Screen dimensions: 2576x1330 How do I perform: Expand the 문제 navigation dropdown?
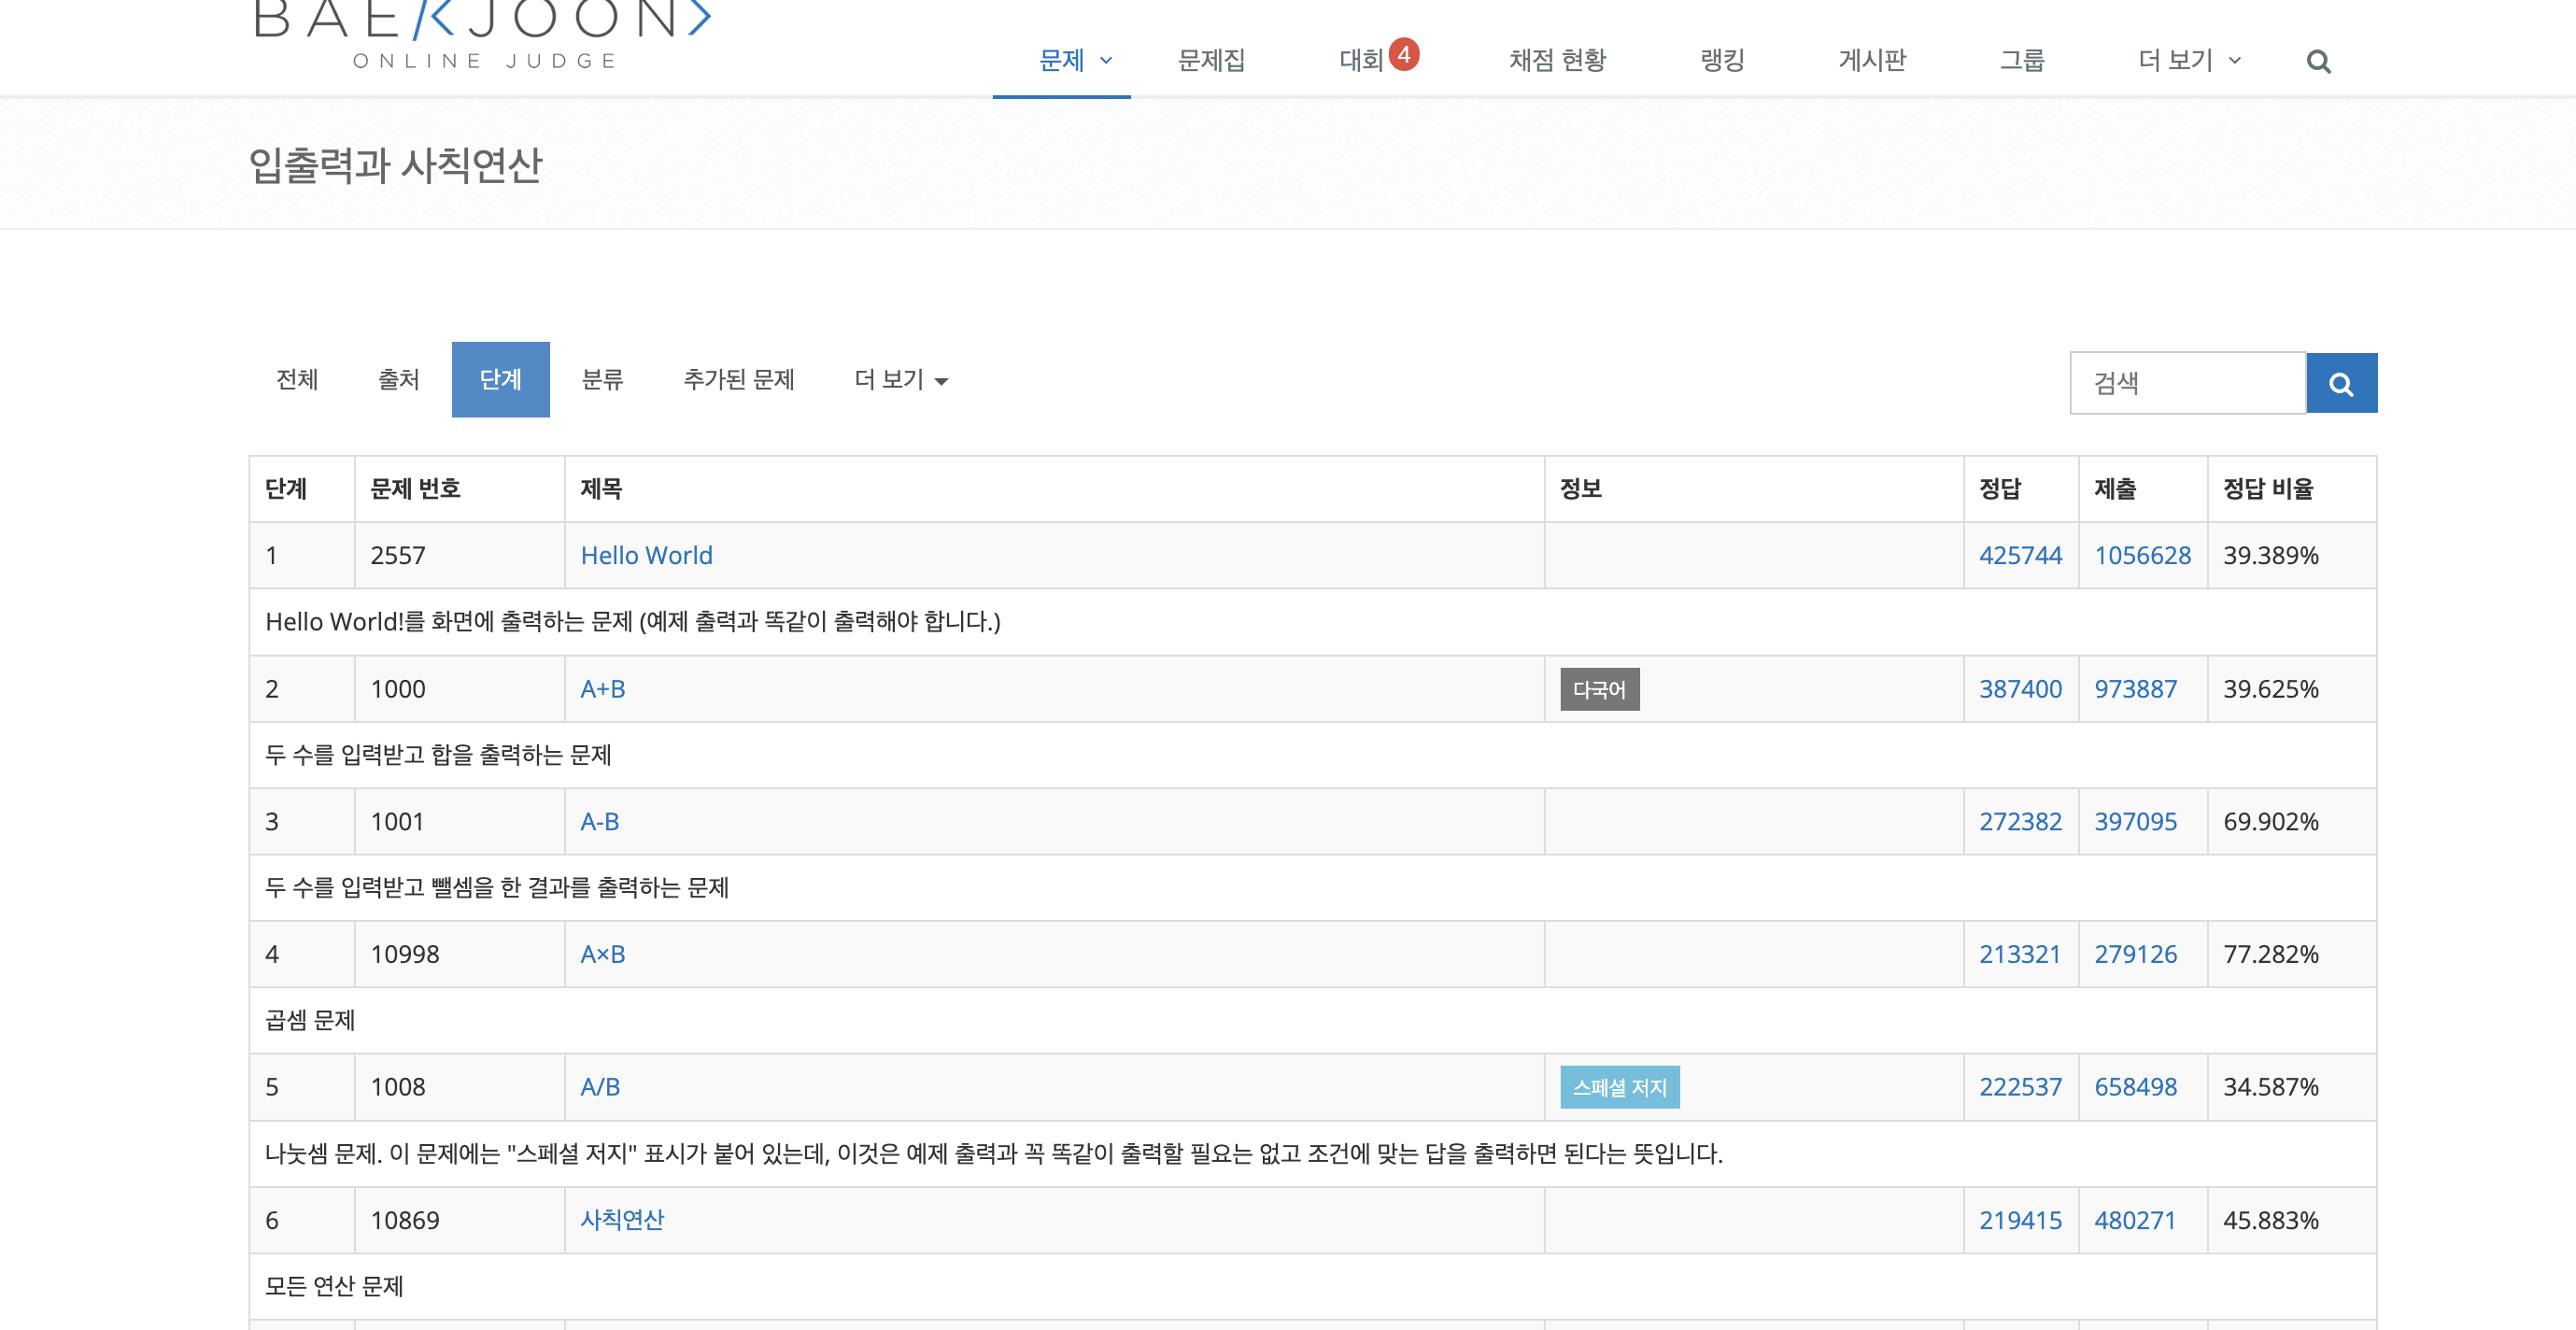point(1075,61)
